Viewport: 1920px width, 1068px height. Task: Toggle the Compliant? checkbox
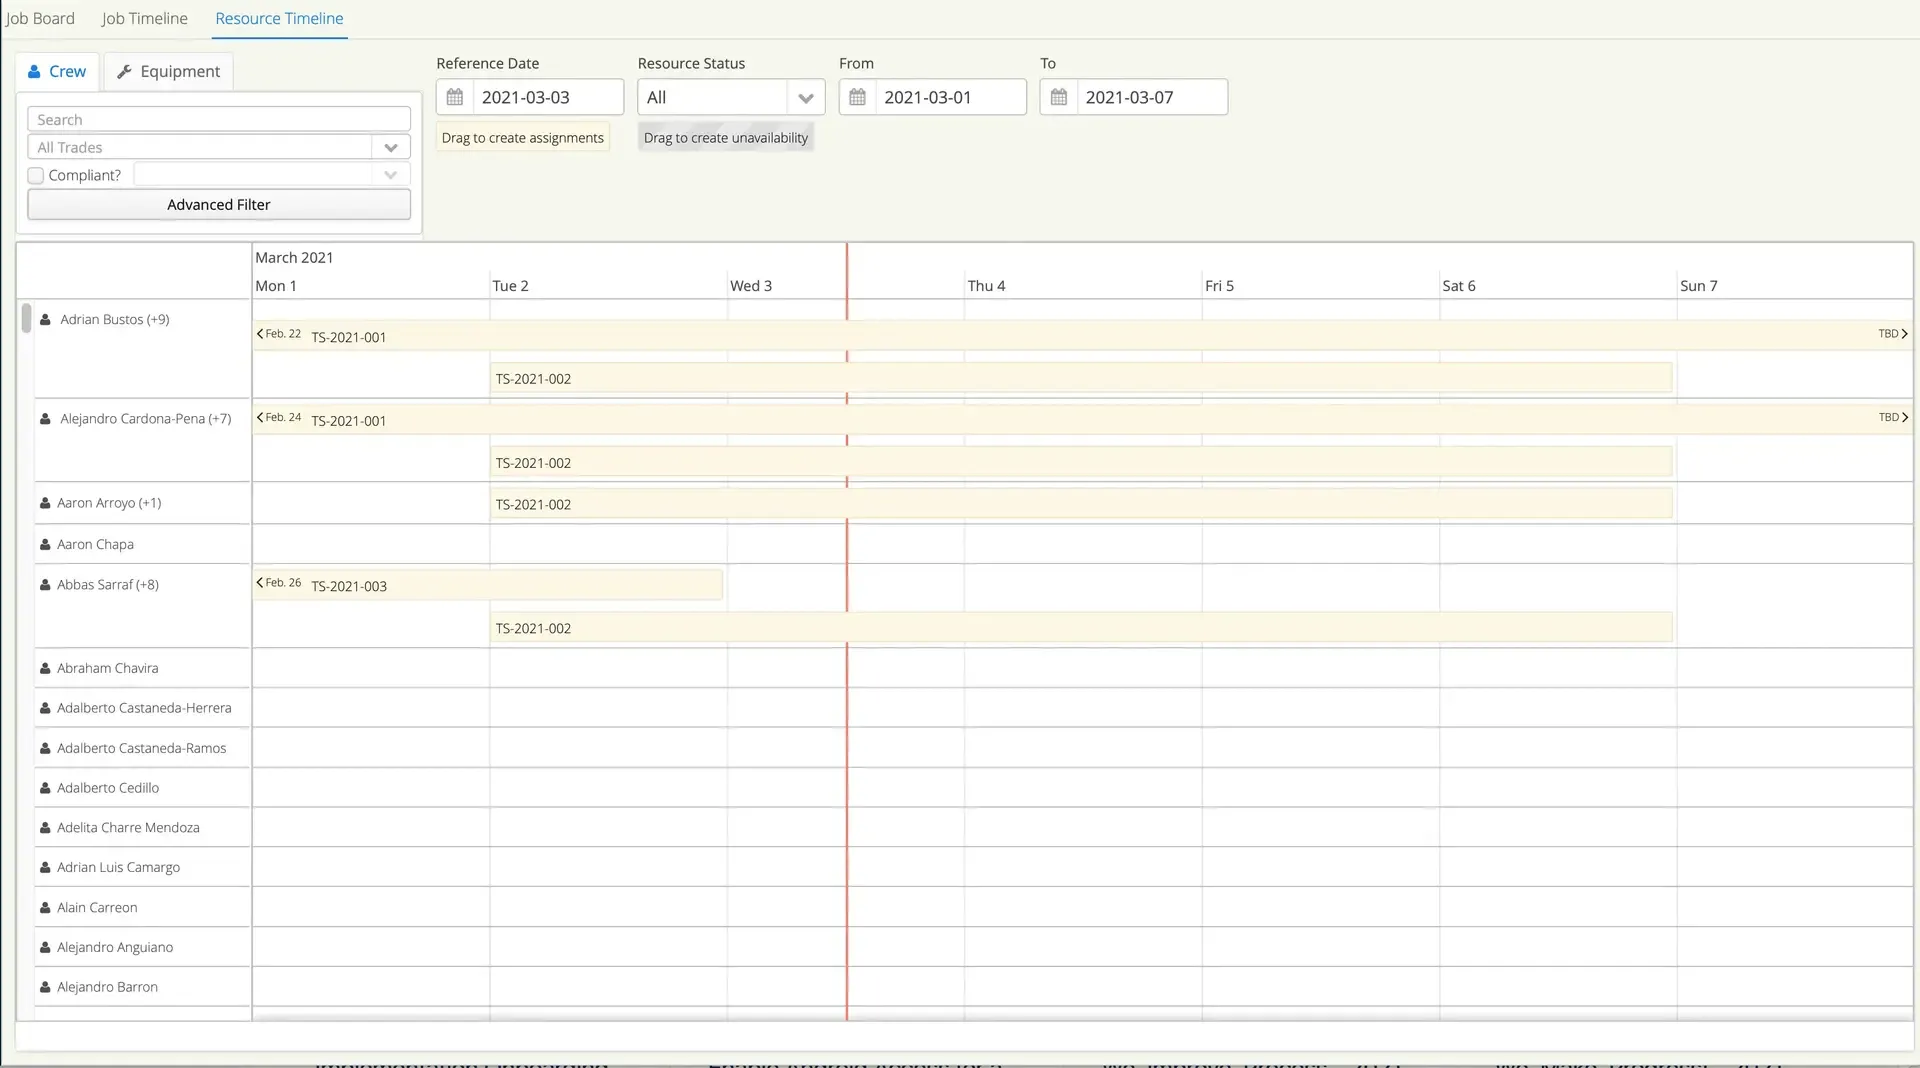coord(36,175)
